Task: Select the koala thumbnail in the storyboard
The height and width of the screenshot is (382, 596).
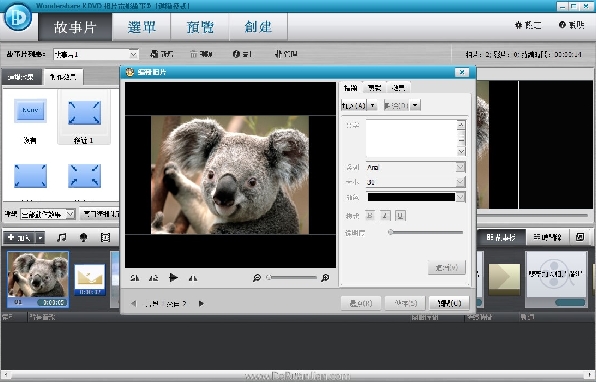Action: 38,279
